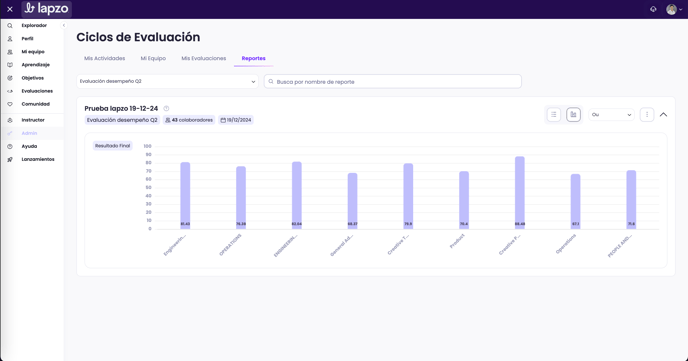Select the Reportes tab

[254, 58]
